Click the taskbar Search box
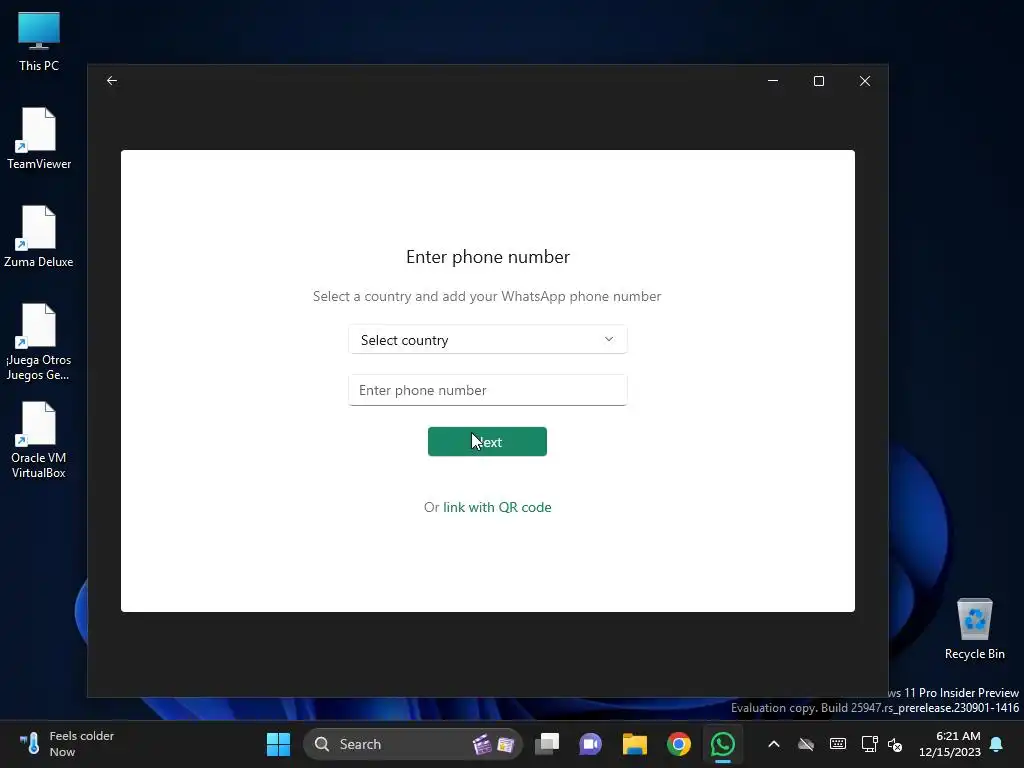 (413, 744)
